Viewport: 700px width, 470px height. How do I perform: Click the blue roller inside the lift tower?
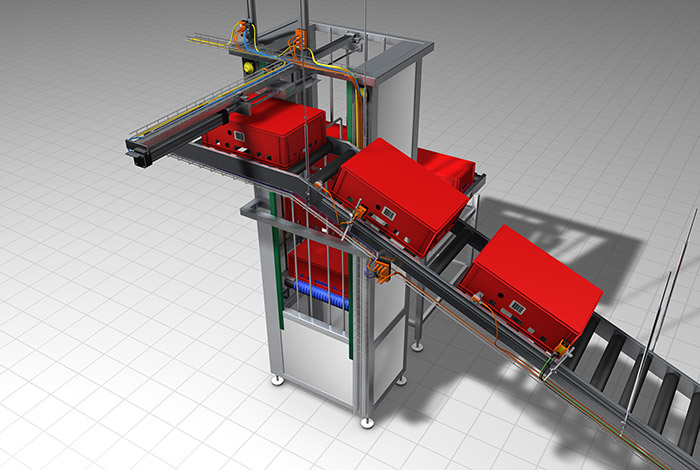tap(320, 299)
